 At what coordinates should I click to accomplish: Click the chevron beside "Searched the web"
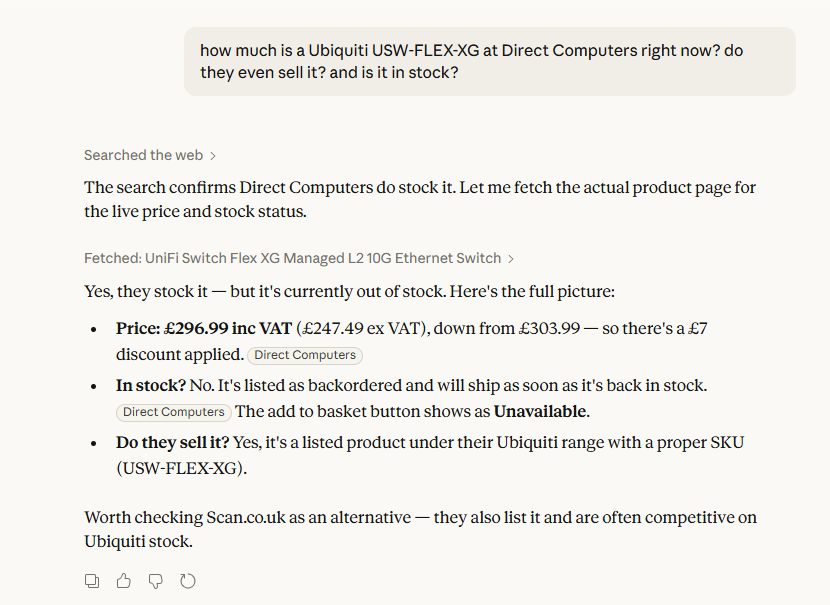pos(213,156)
